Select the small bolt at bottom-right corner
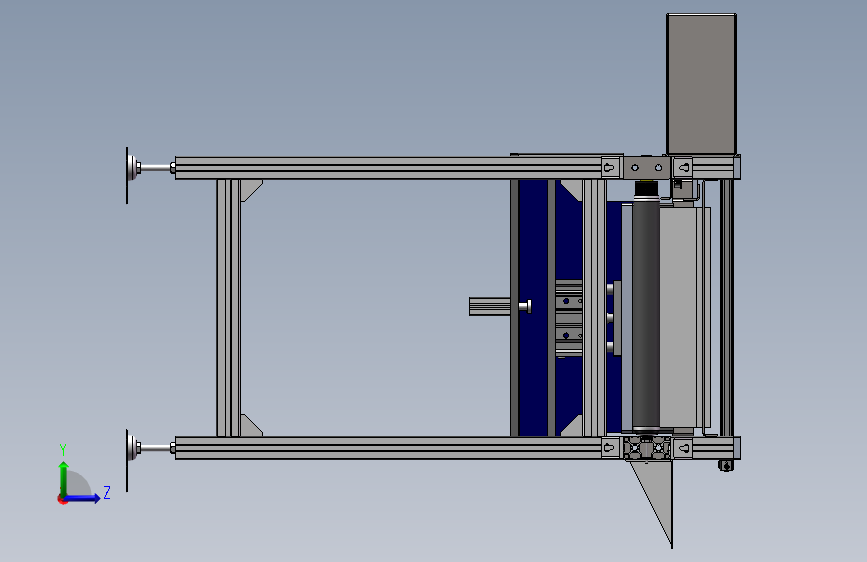Screen dimensions: 867x562 coord(726,466)
